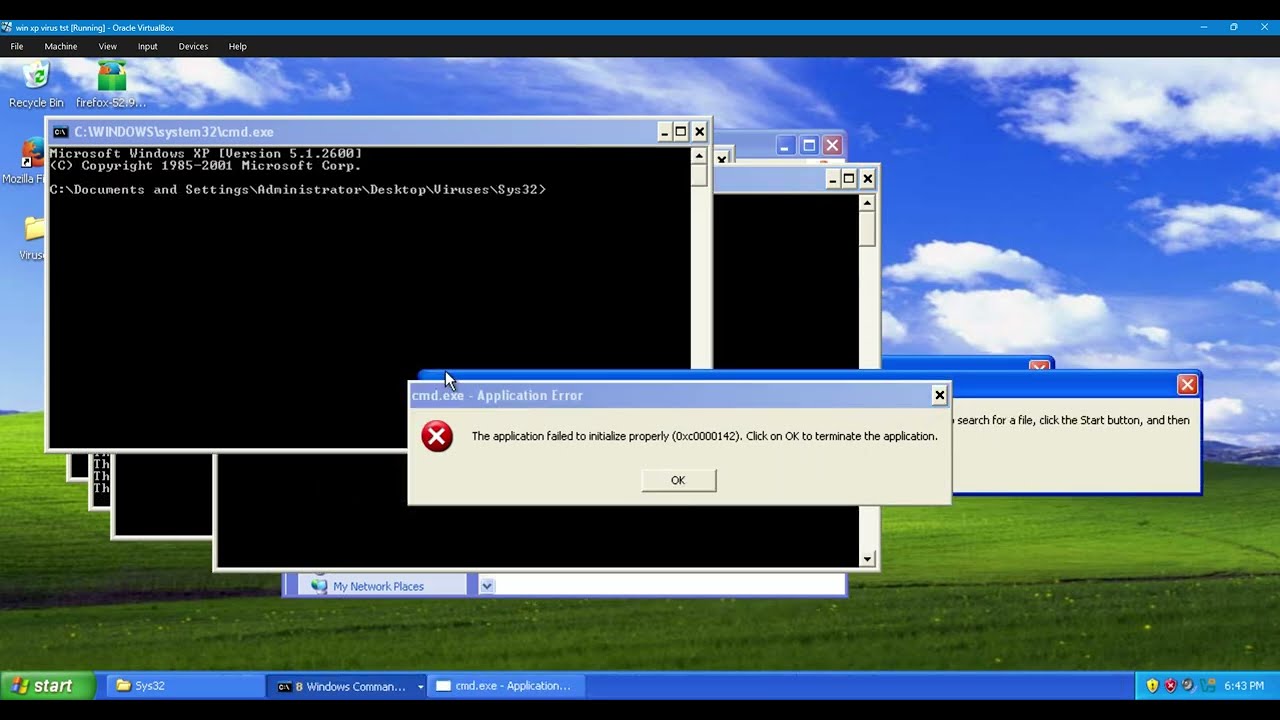Image resolution: width=1280 pixels, height=720 pixels.
Task: Click the VirtualBox window title icon
Action: coord(8,27)
